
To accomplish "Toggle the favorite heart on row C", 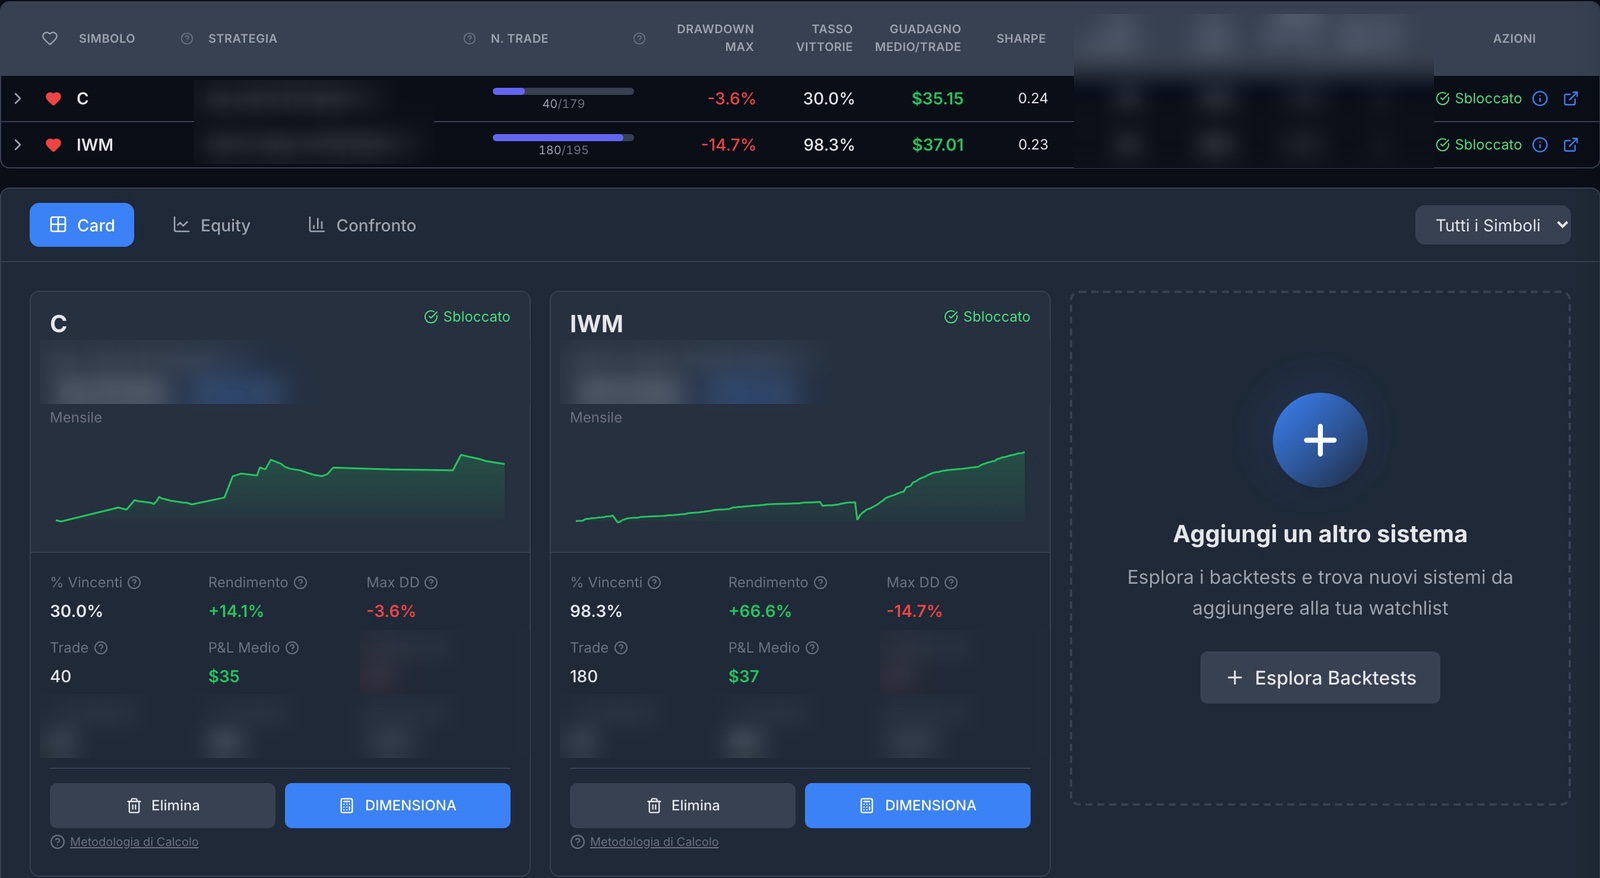I will click(54, 99).
